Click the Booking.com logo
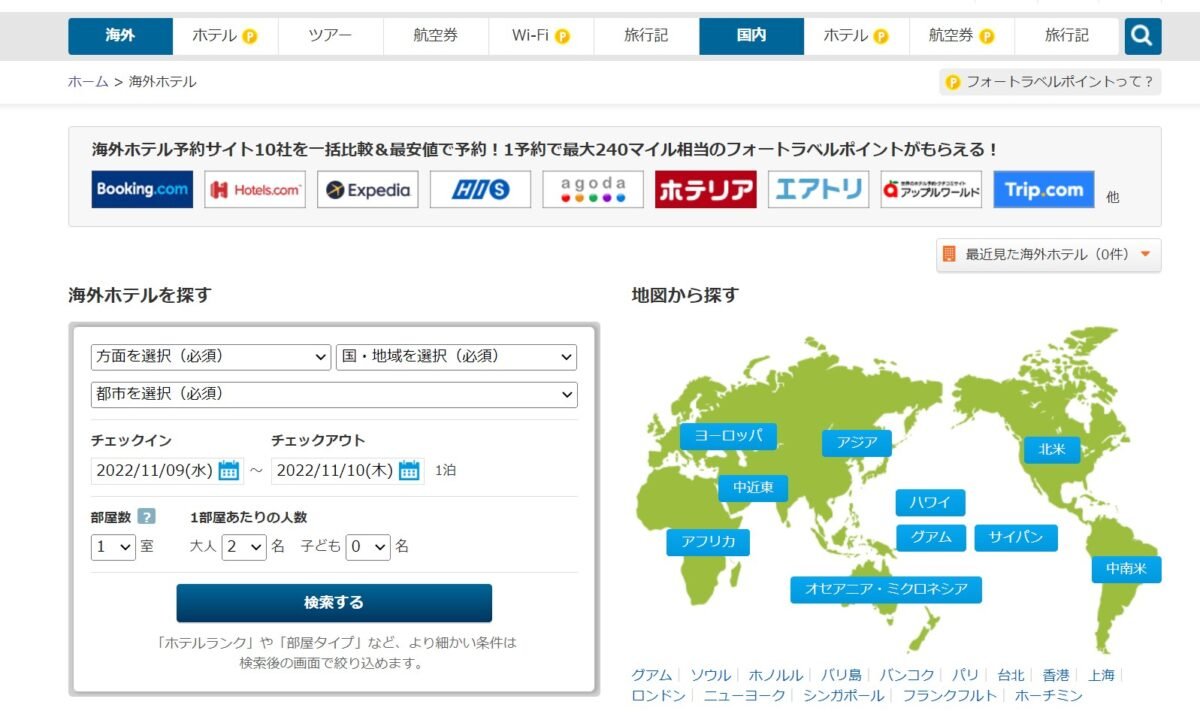This screenshot has width=1200, height=717. pos(141,189)
